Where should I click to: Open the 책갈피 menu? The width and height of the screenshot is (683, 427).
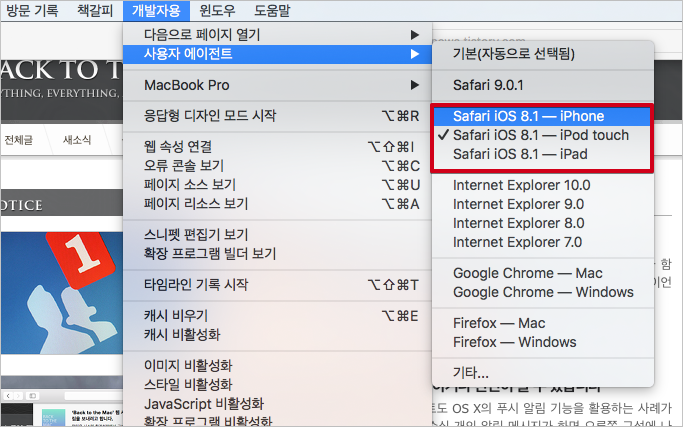[x=95, y=10]
